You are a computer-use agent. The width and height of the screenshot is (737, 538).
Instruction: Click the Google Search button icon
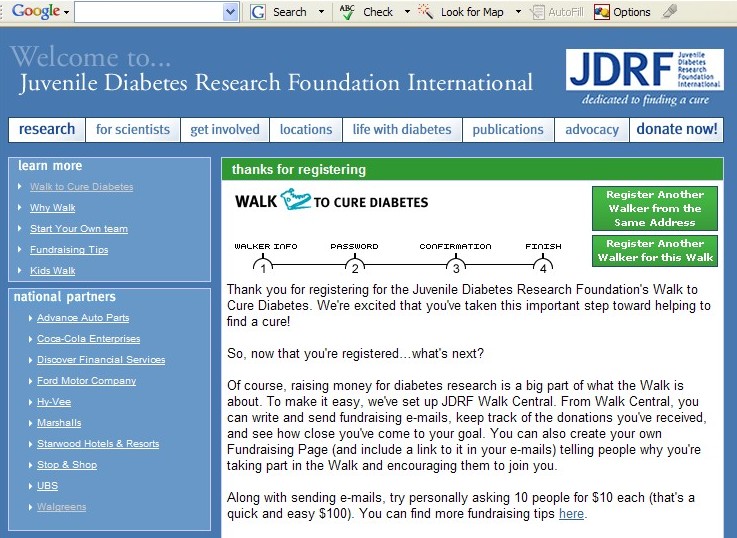click(x=258, y=12)
